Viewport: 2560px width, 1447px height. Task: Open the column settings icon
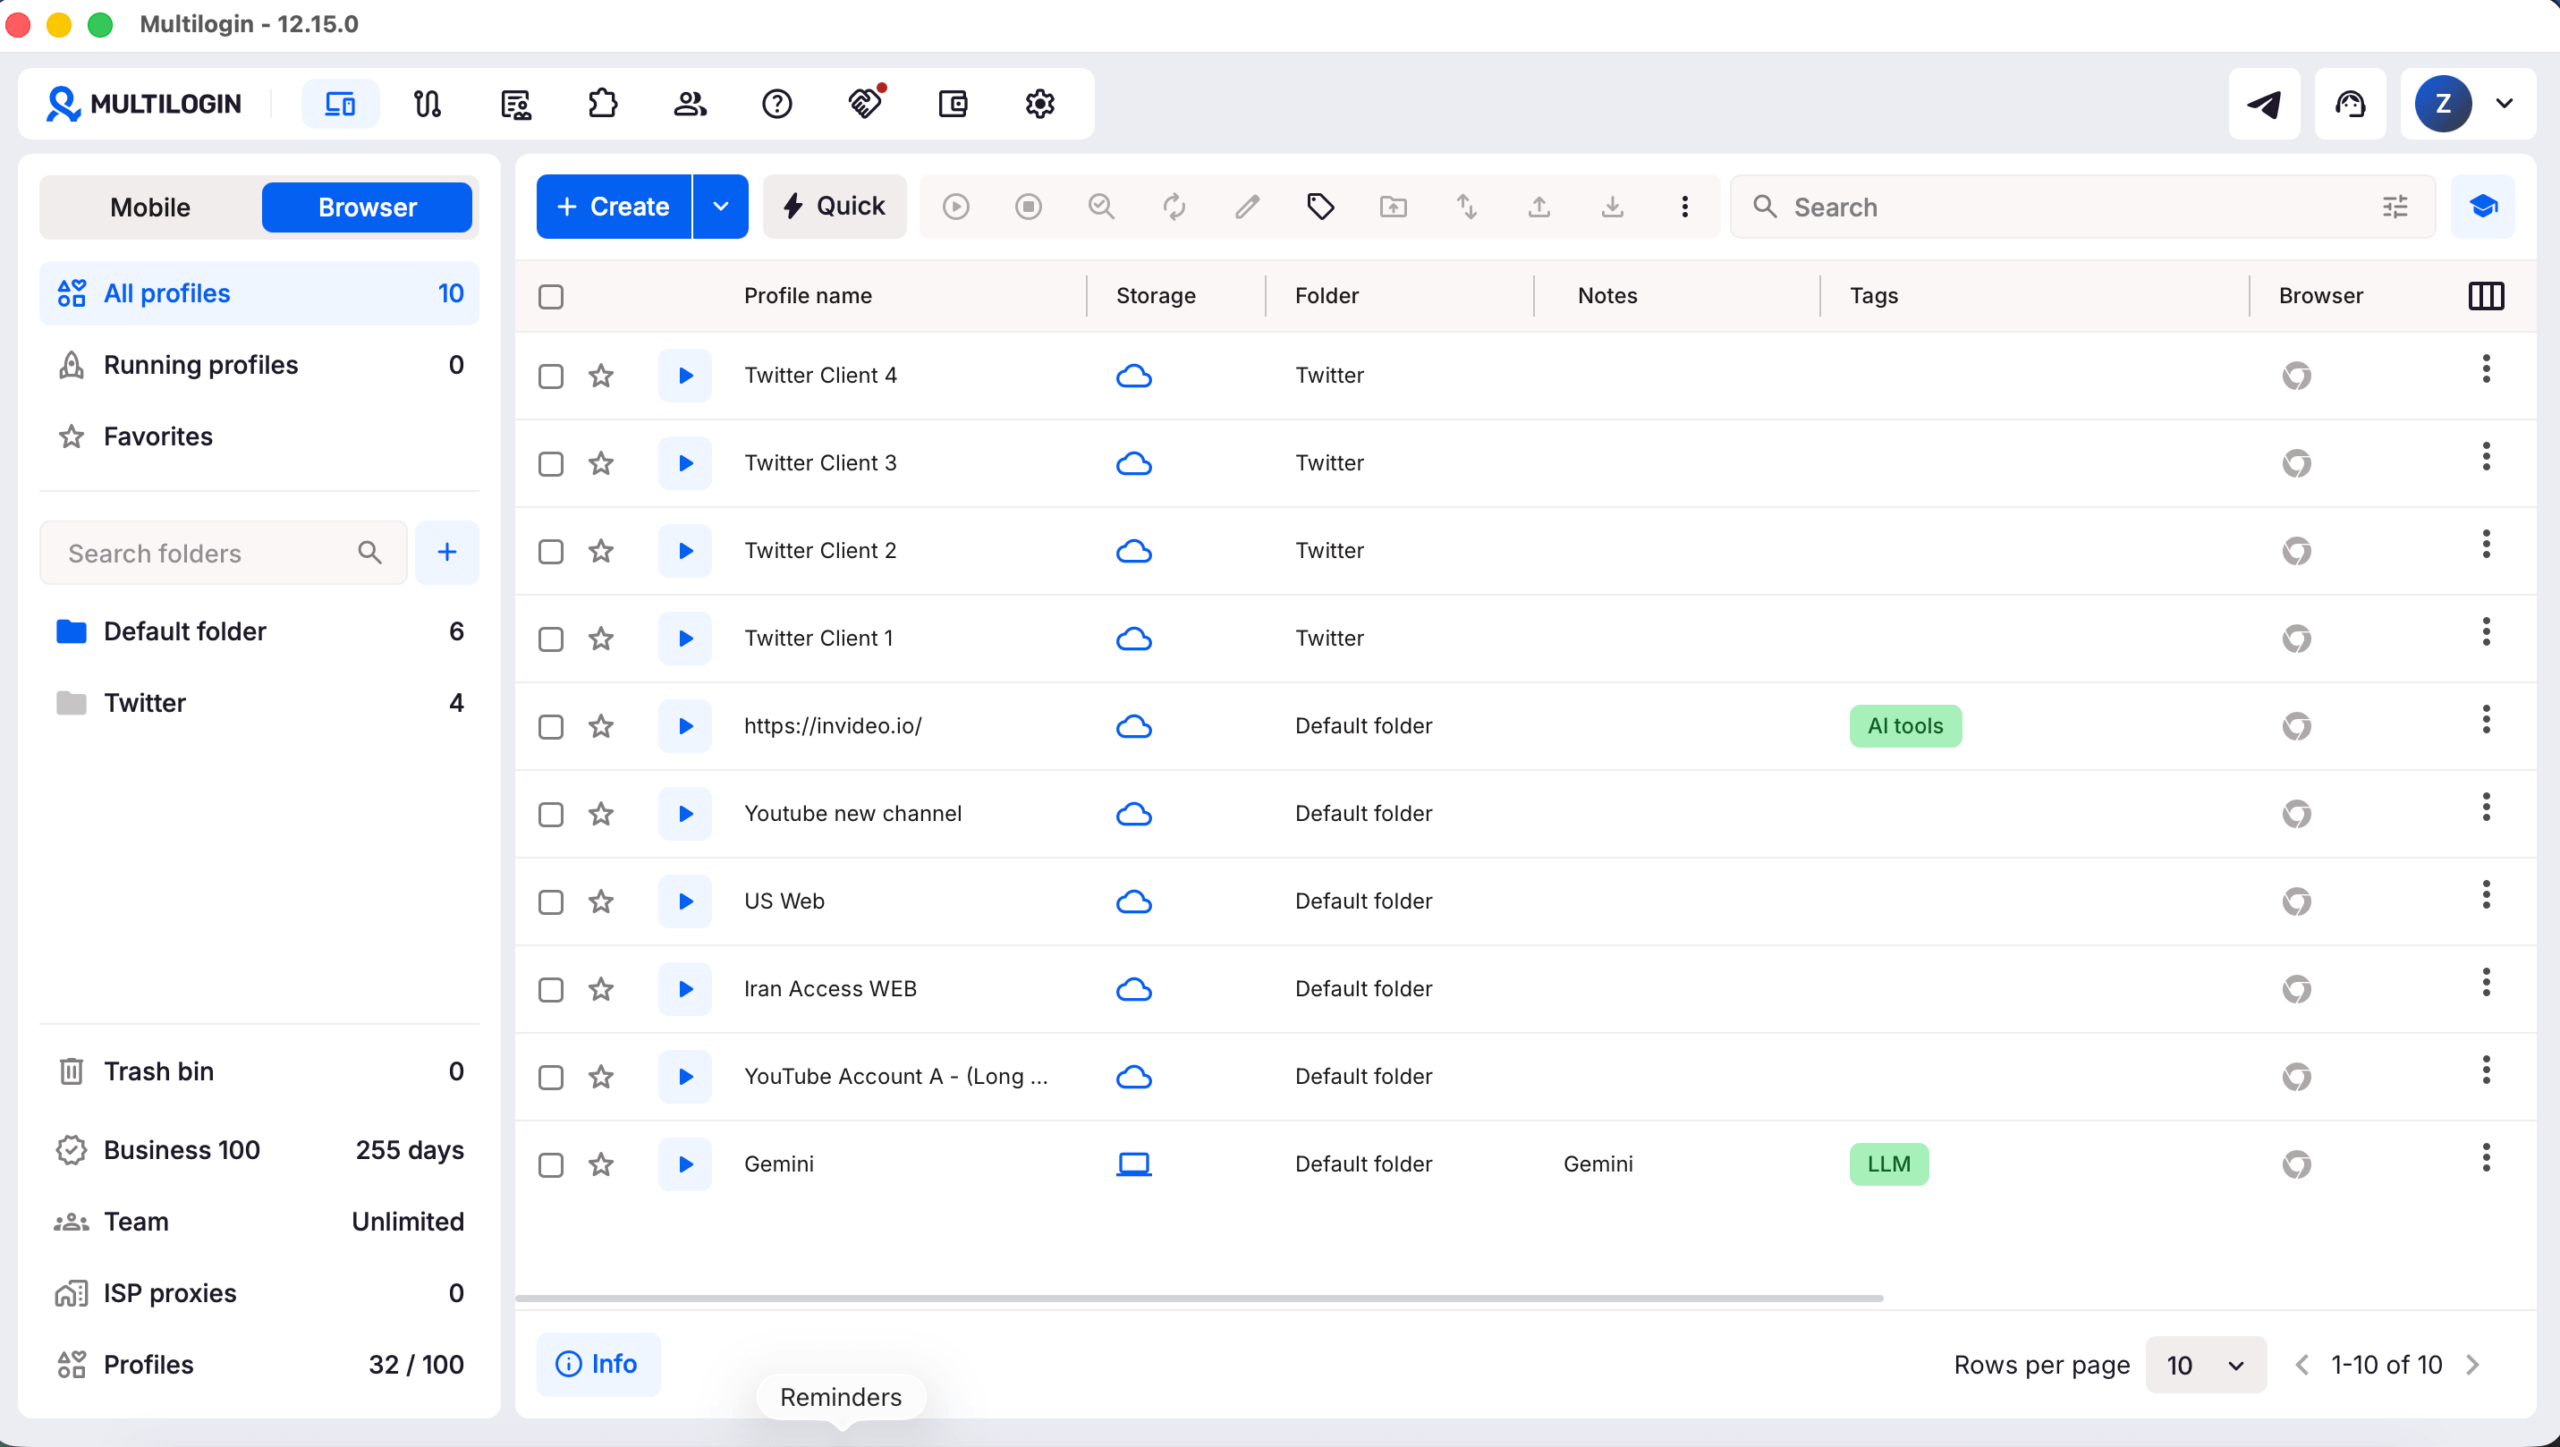click(2486, 296)
